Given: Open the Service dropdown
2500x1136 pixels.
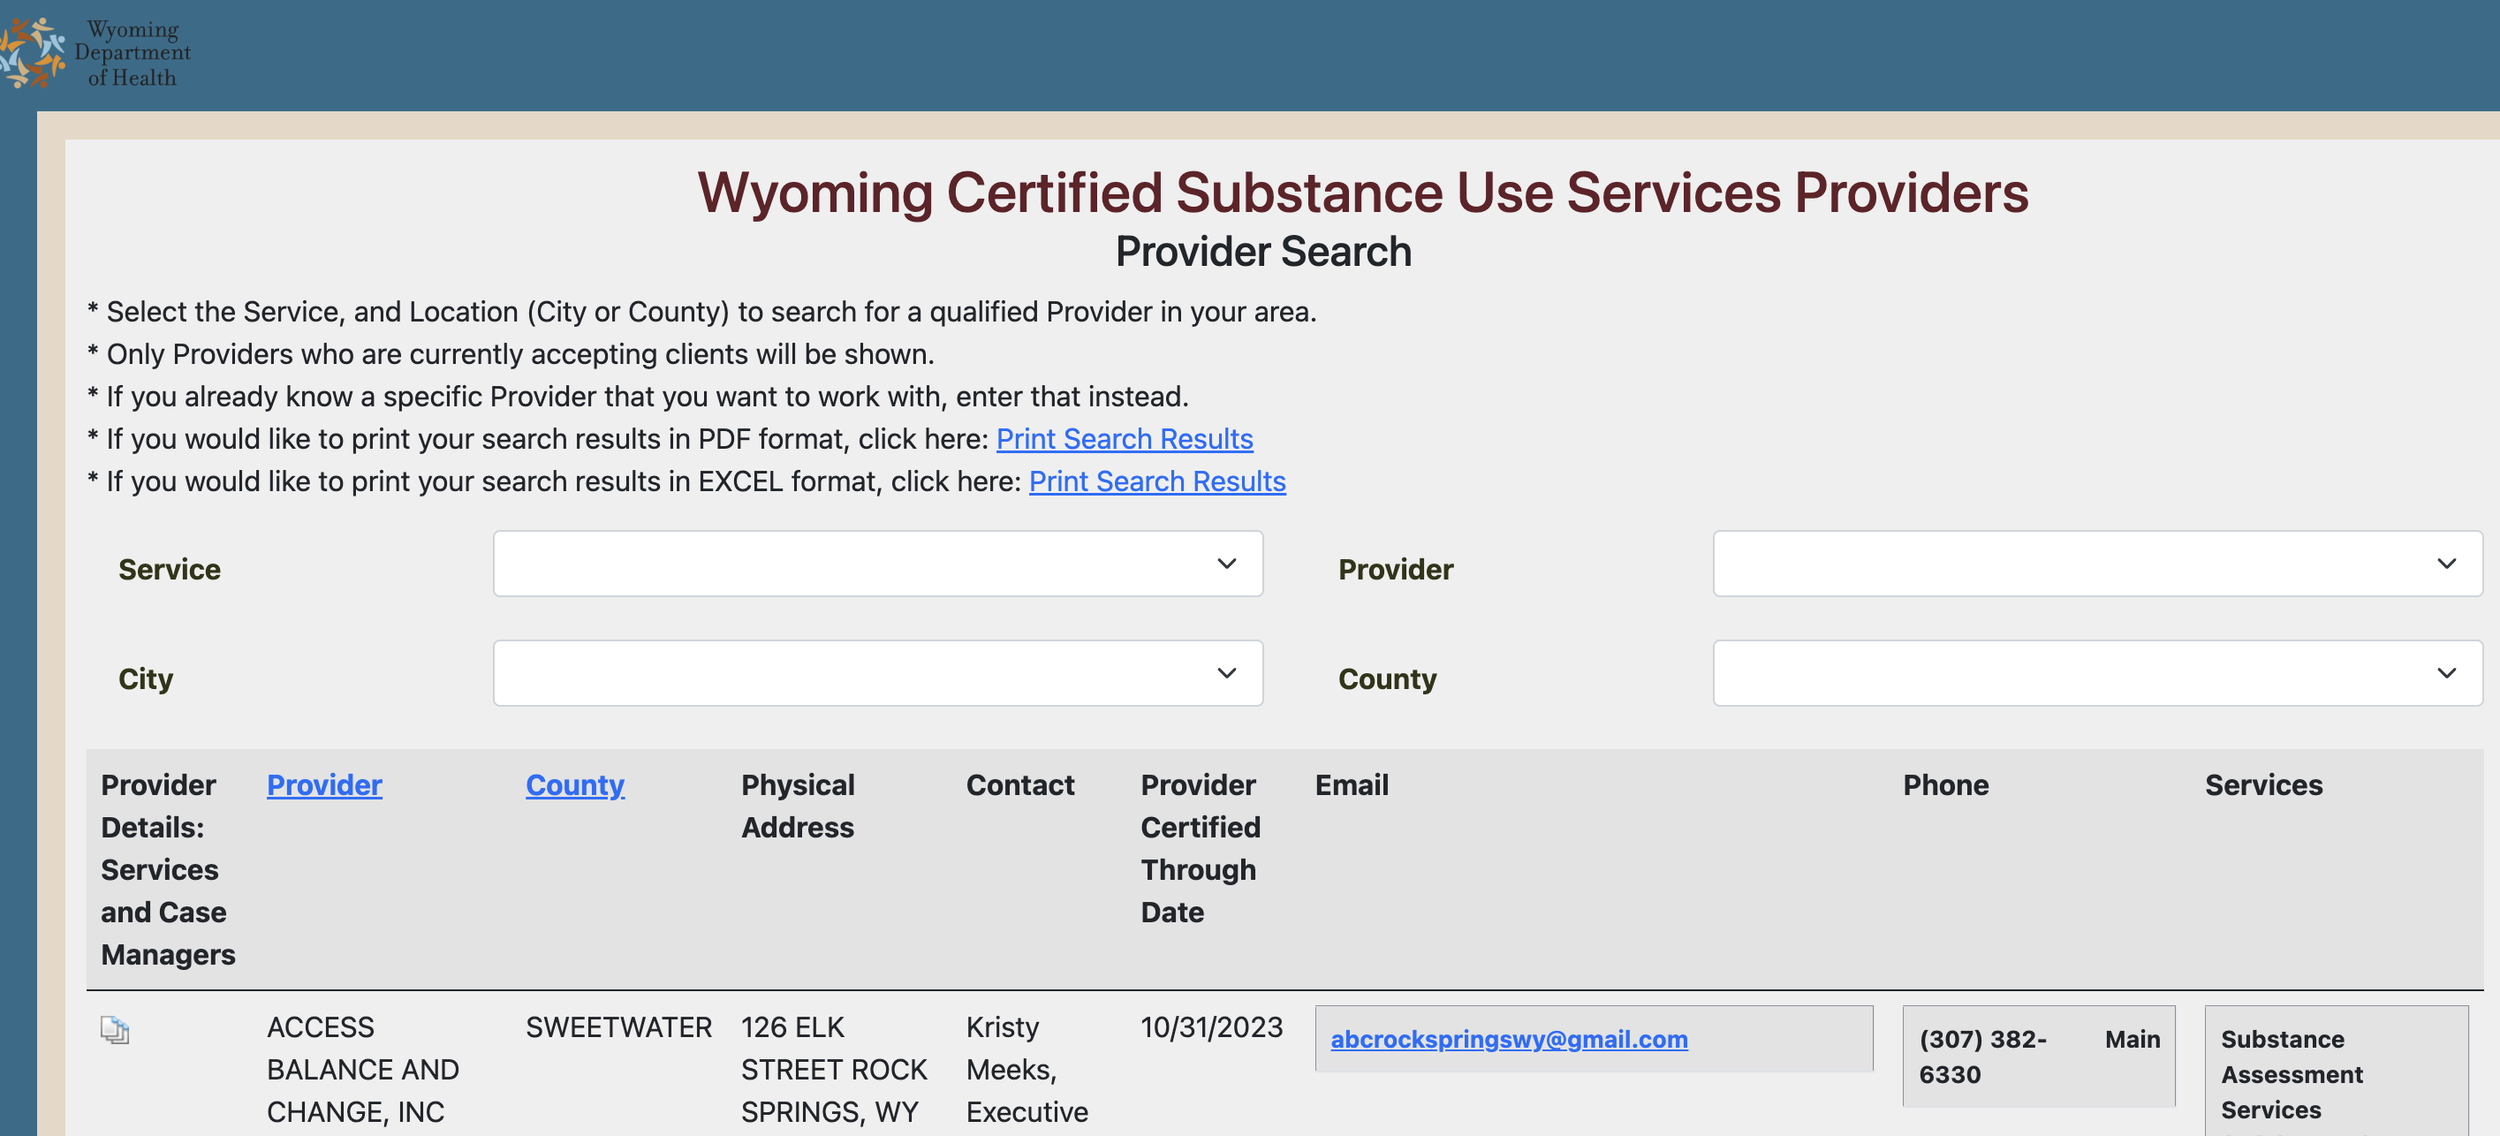Looking at the screenshot, I should tap(876, 564).
